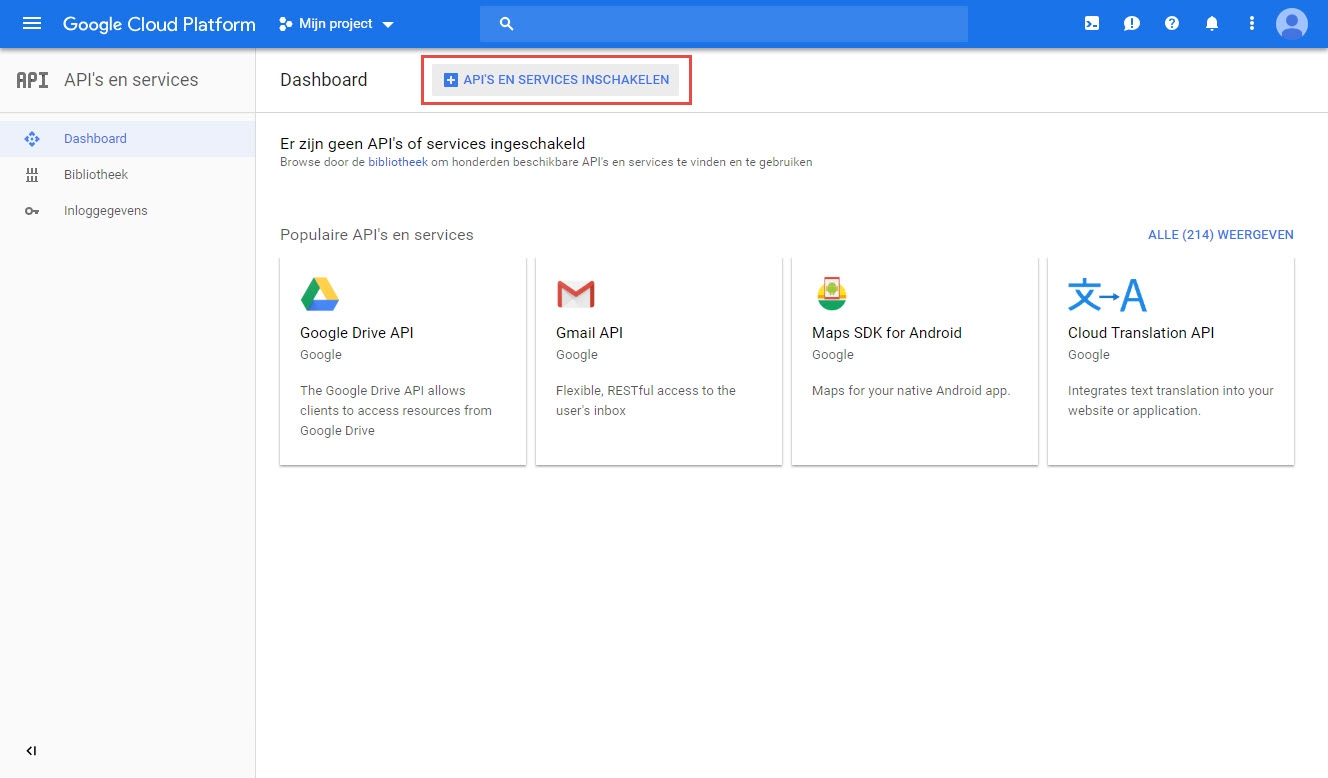Open Inloggegevens from the sidebar

(x=107, y=211)
